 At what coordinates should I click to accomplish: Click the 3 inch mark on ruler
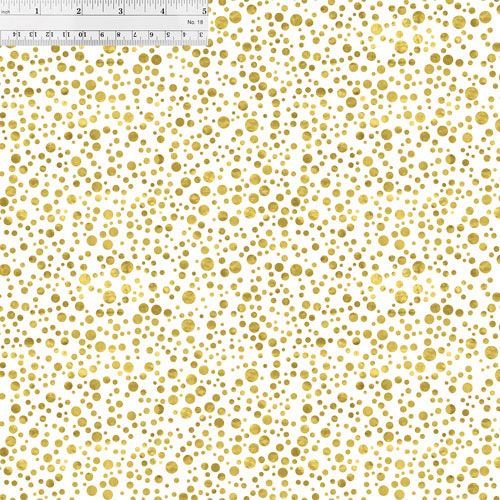(120, 11)
